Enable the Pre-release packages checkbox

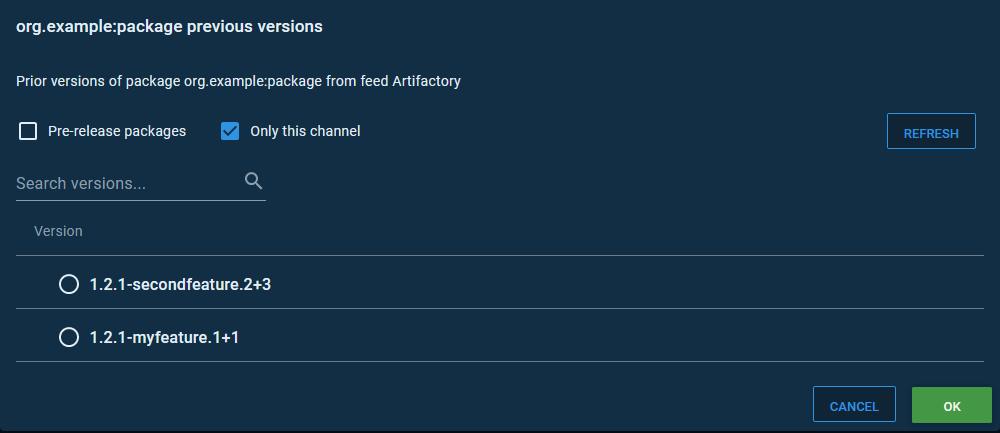point(28,131)
